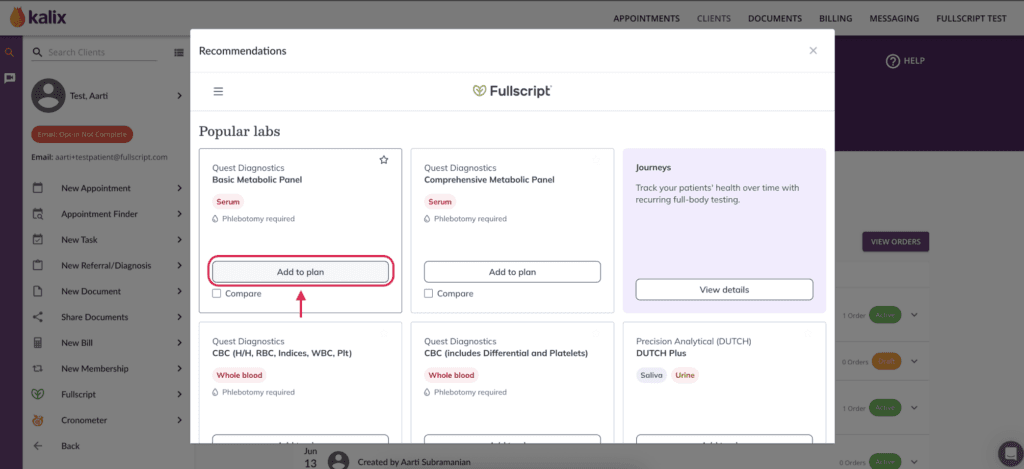Favorite the Basic Metabolic Panel with the star
This screenshot has width=1024, height=469.
pyautogui.click(x=384, y=160)
